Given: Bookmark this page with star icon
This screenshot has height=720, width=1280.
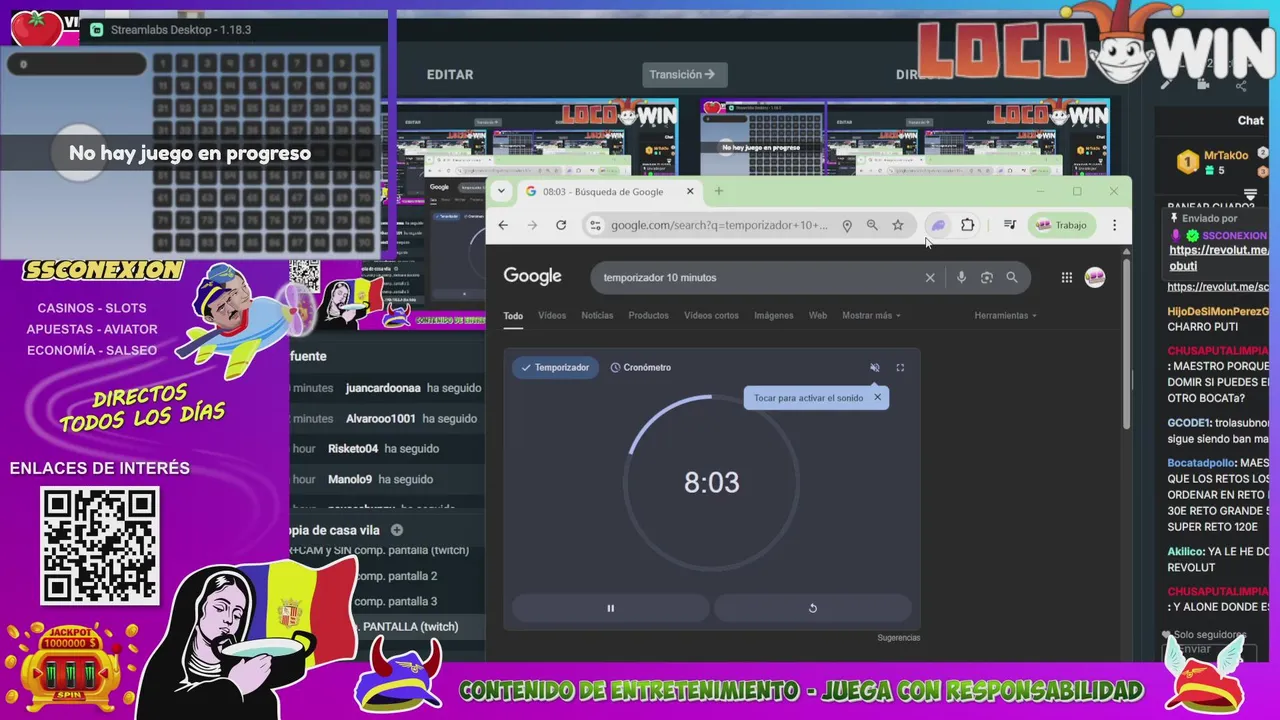Looking at the screenshot, I should (x=898, y=225).
